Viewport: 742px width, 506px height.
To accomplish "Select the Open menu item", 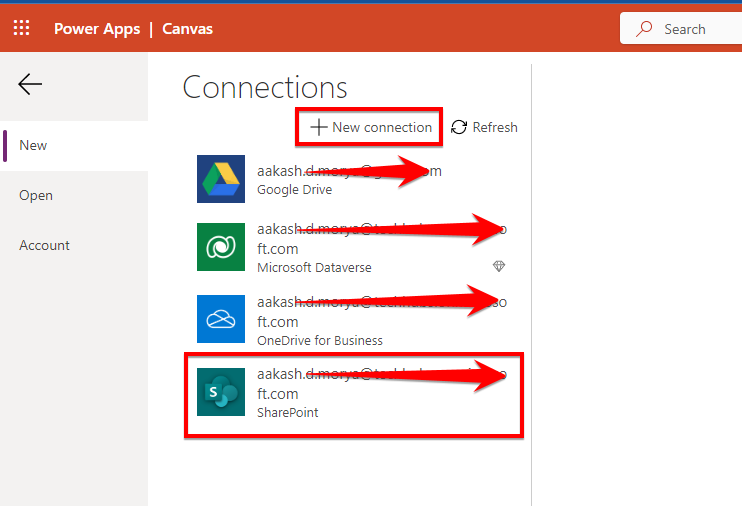I will [74, 195].
